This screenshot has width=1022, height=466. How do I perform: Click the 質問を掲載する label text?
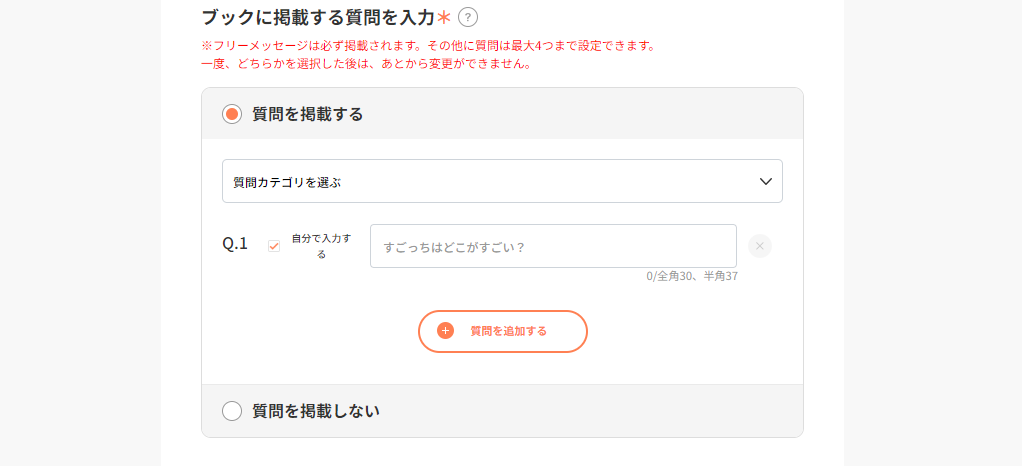point(308,114)
